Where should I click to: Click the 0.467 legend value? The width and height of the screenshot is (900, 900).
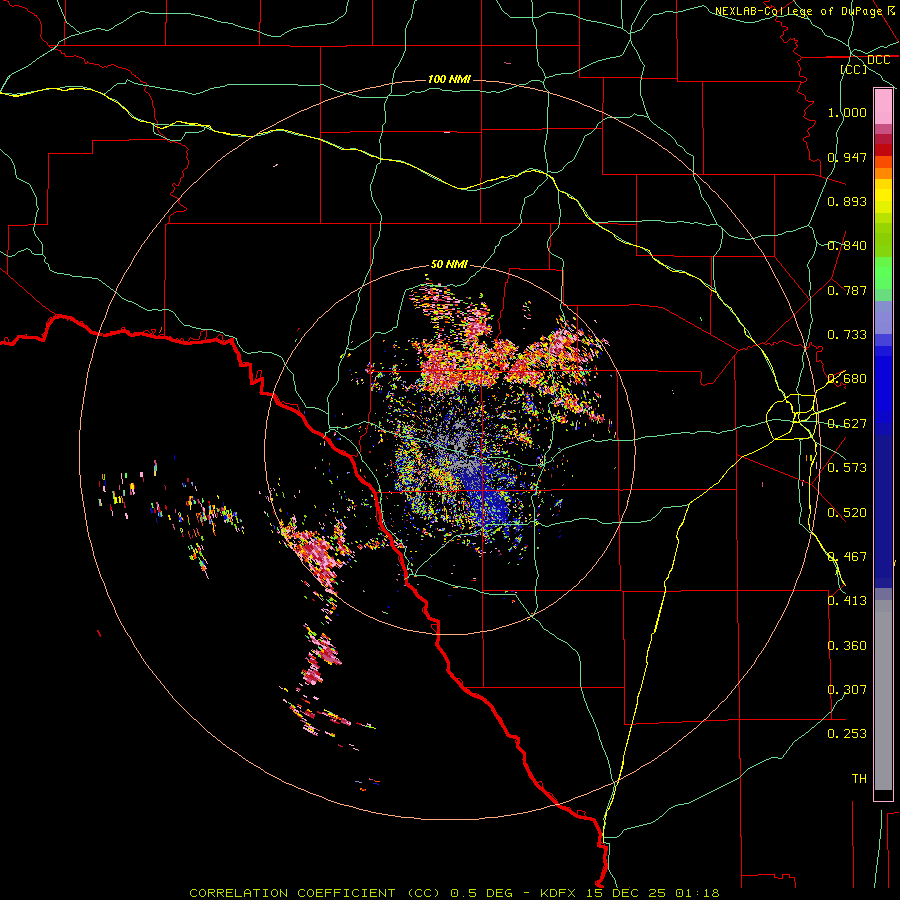click(847, 557)
